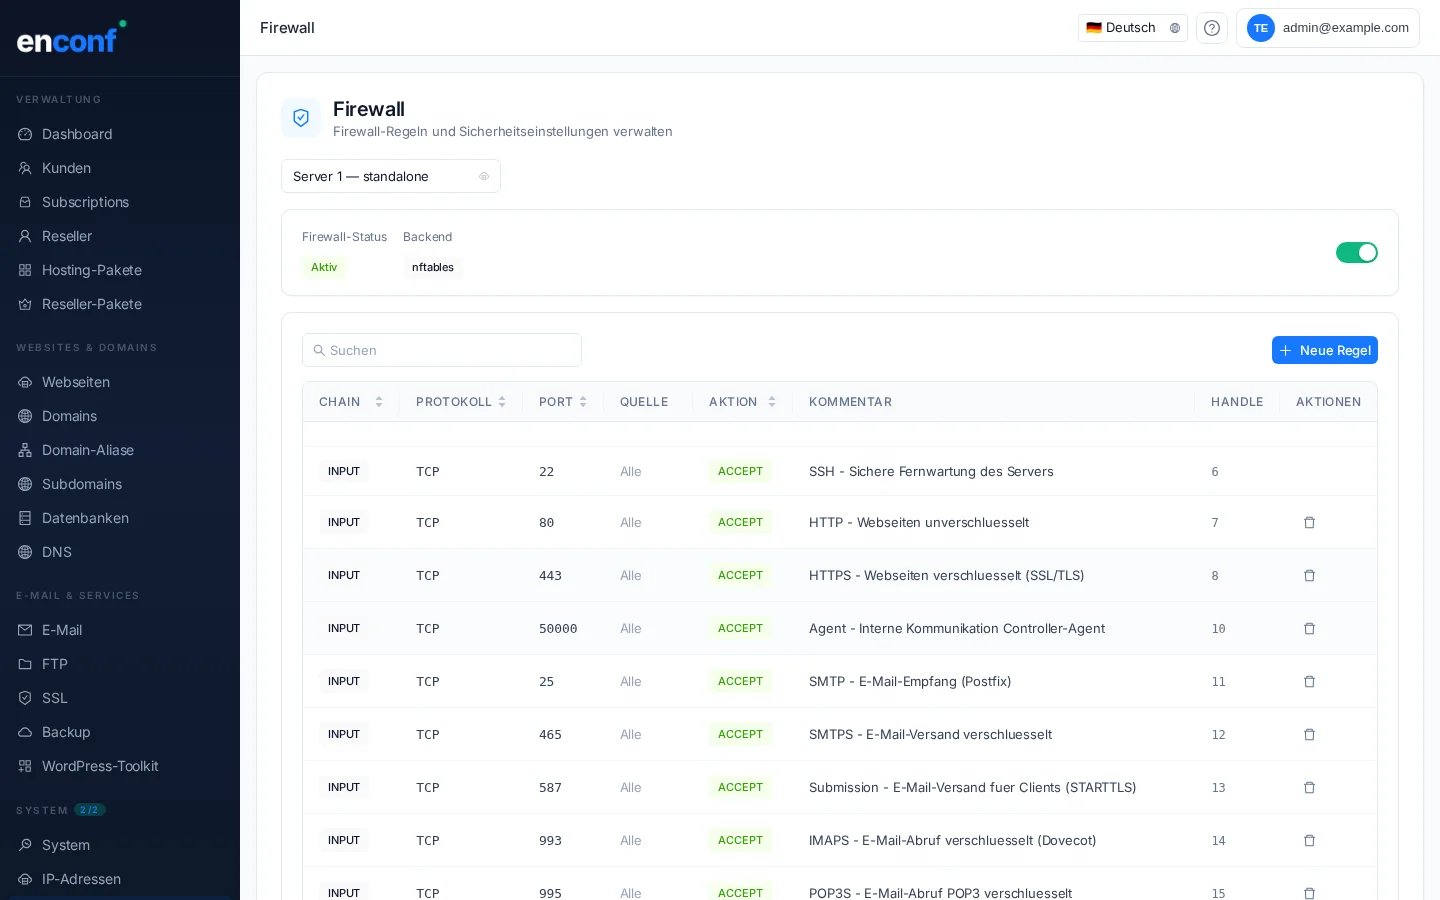Open the DNS section via its sidebar icon
The height and width of the screenshot is (900, 1440).
point(22,552)
